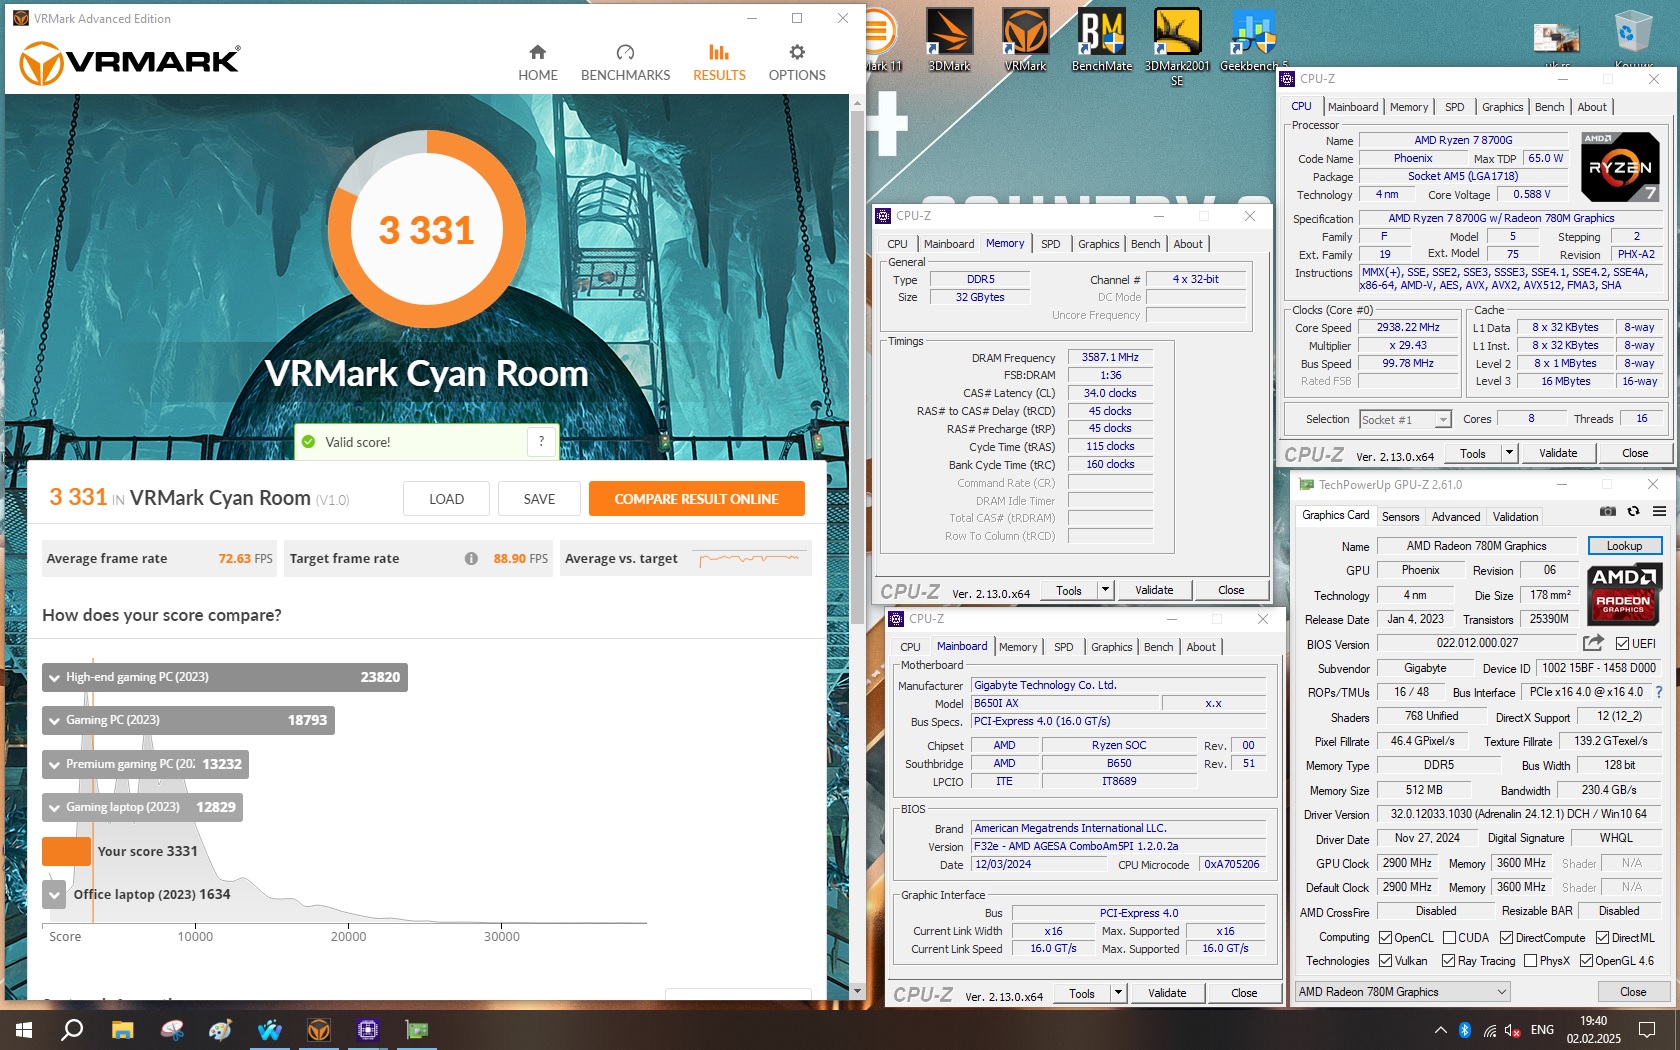Open Geekbench desktop shortcut
The image size is (1680, 1050).
coord(1253,40)
